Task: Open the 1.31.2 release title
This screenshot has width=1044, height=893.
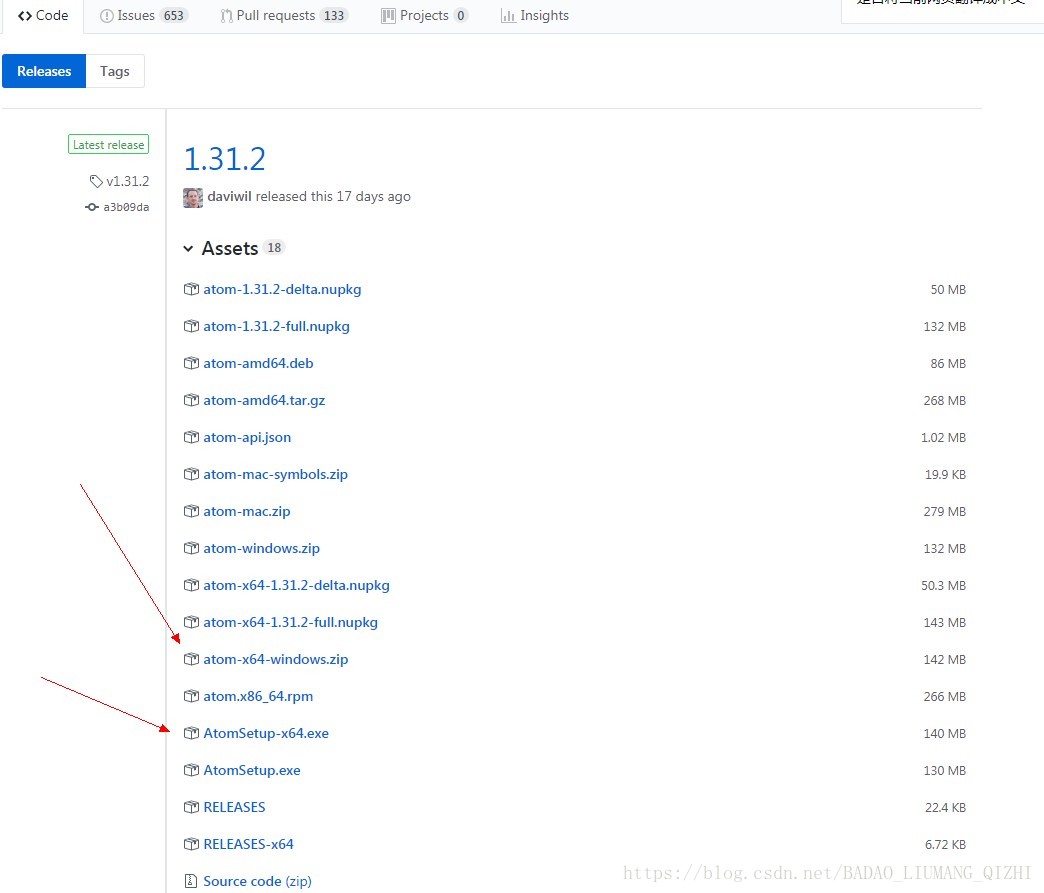Action: click(x=224, y=159)
